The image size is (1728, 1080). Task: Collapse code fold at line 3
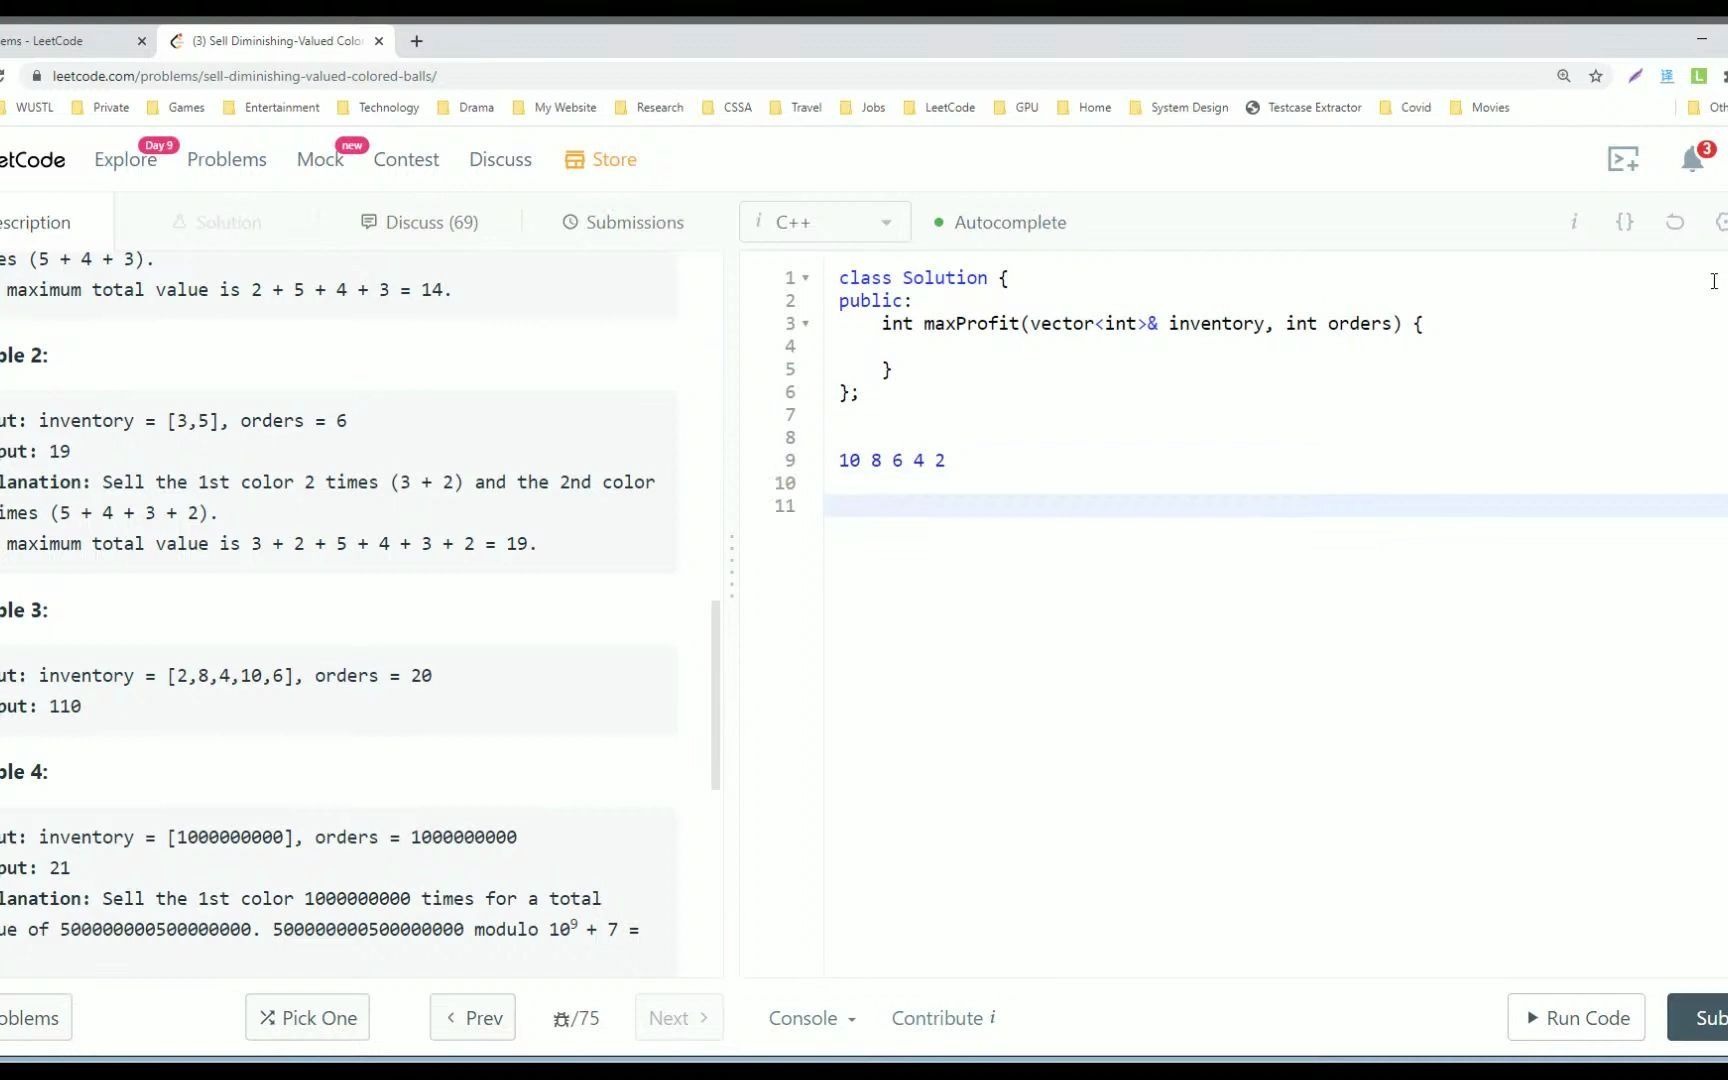[x=805, y=324]
